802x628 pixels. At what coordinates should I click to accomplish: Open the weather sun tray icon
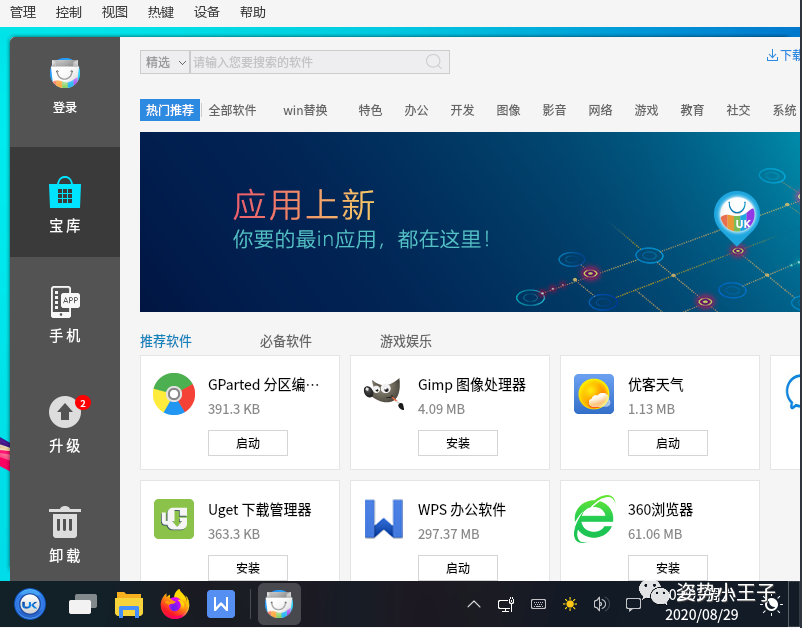point(570,604)
